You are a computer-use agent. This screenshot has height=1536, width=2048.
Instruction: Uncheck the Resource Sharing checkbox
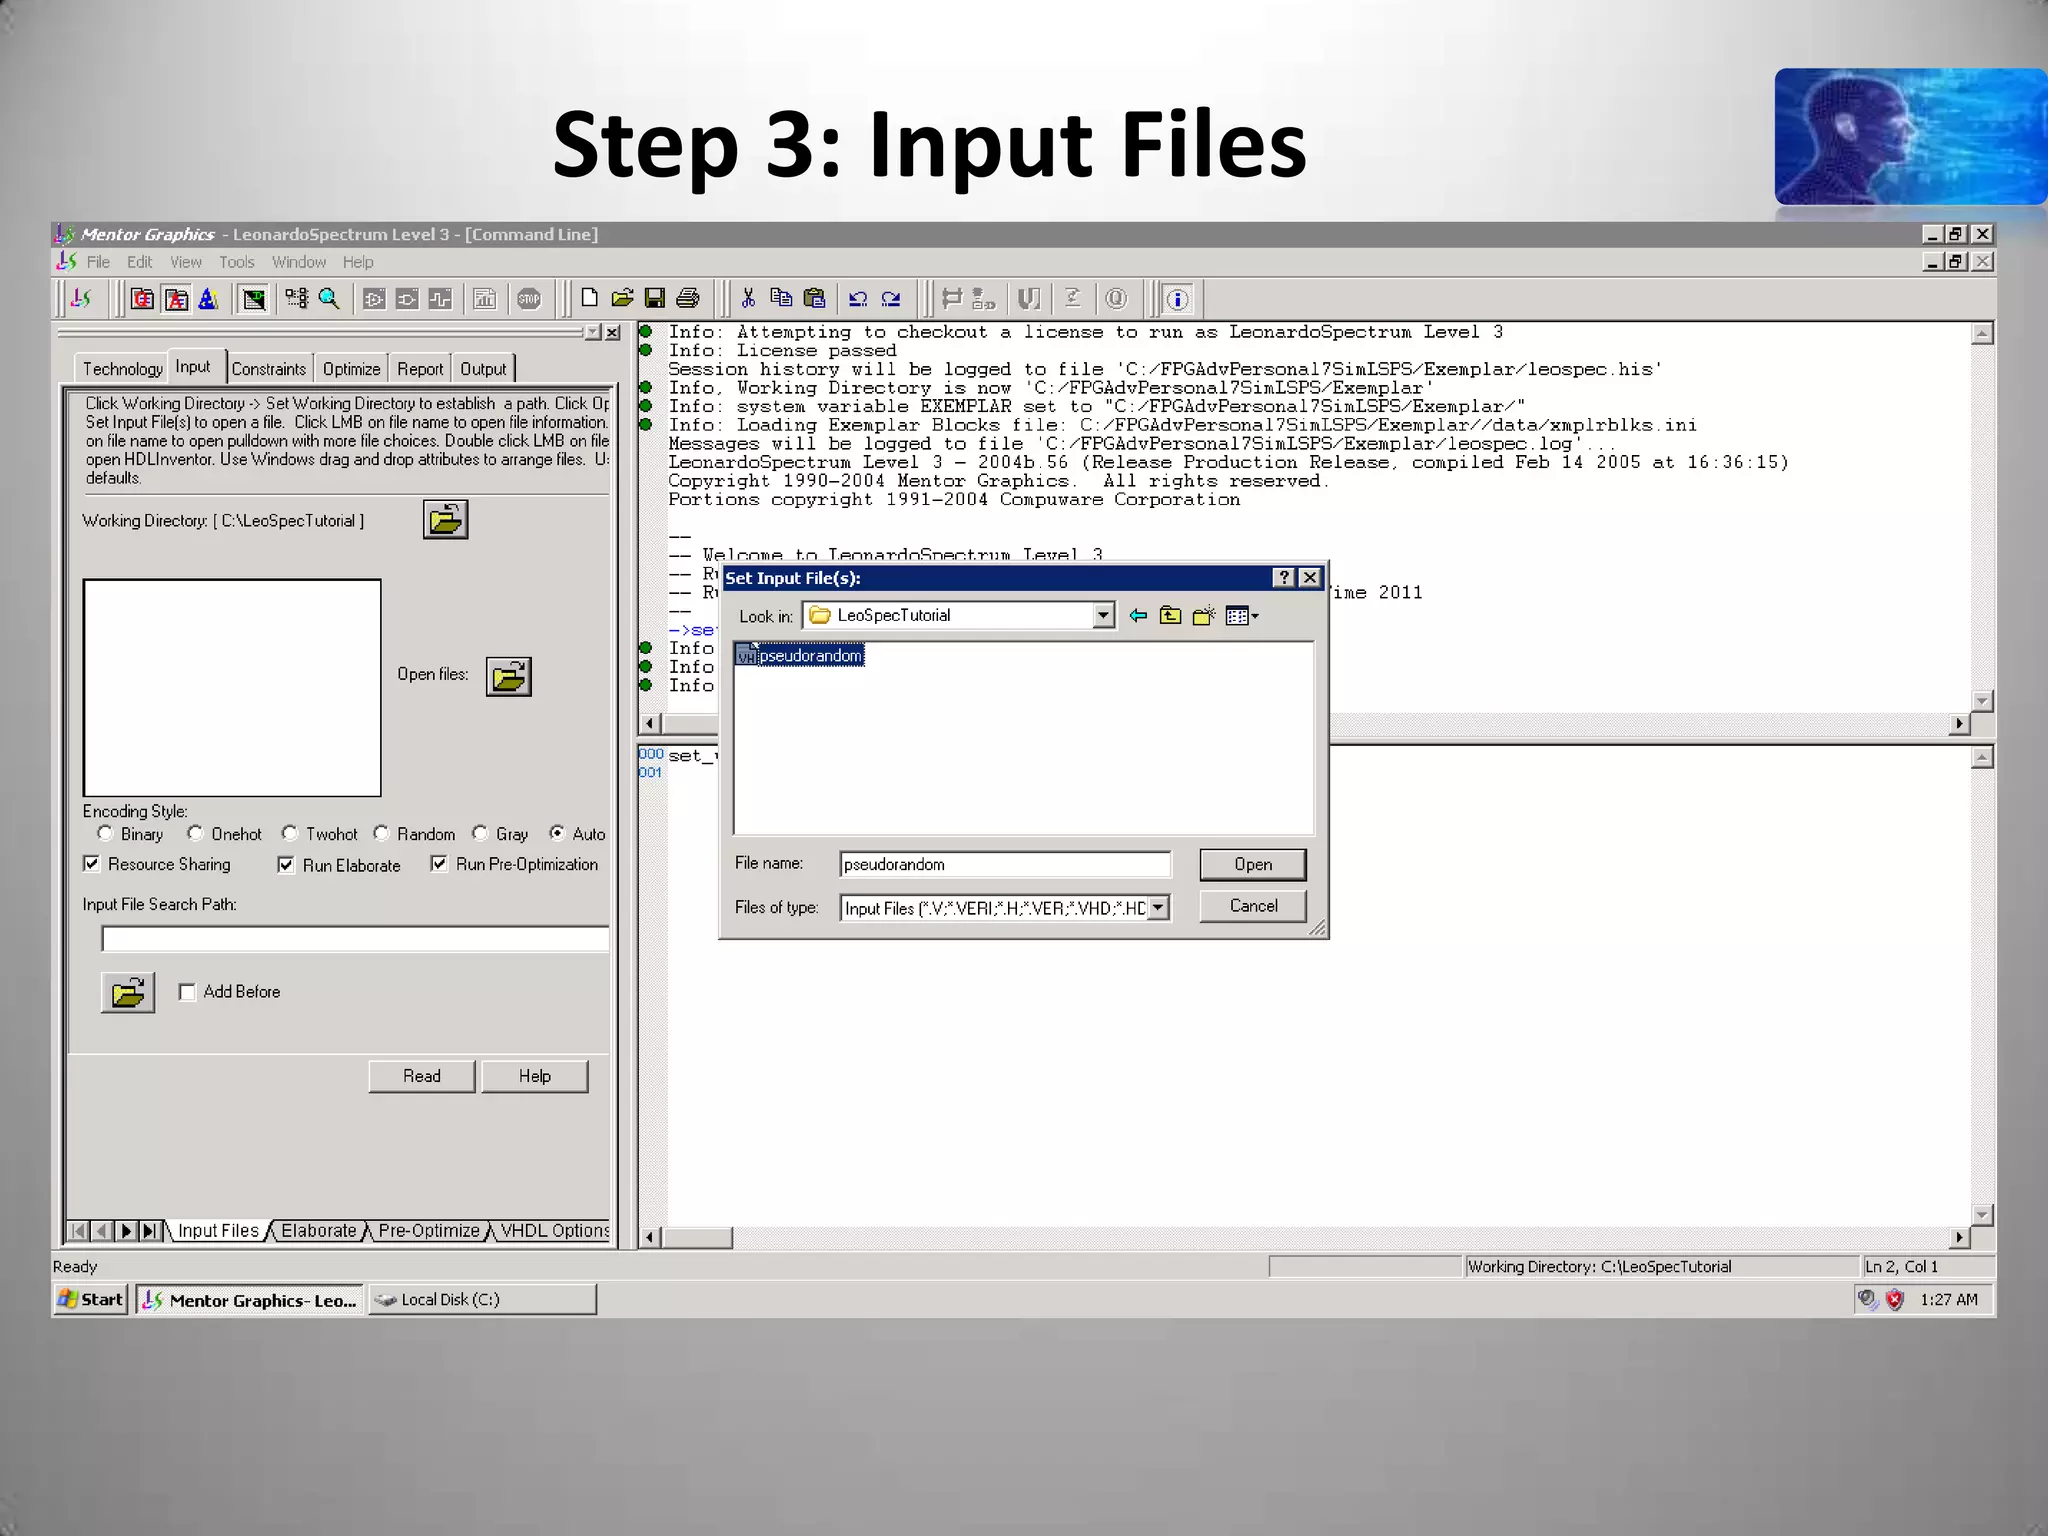tap(92, 864)
